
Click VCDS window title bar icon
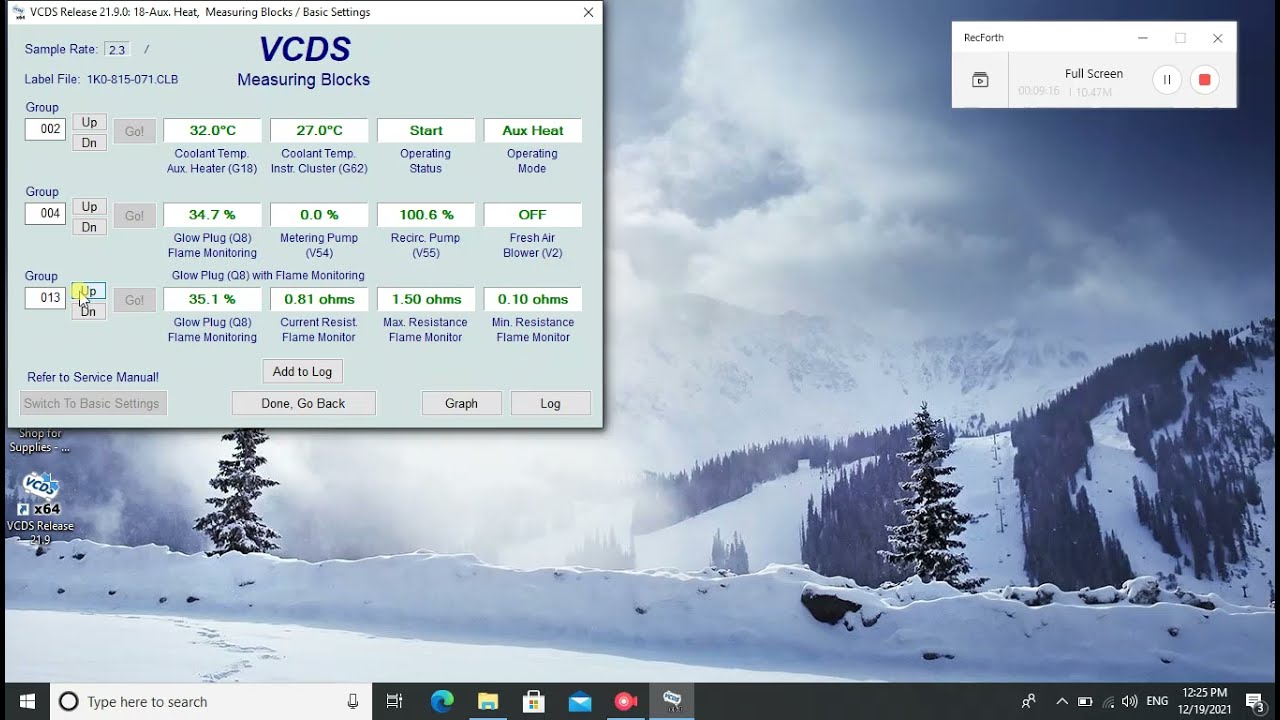coord(18,12)
